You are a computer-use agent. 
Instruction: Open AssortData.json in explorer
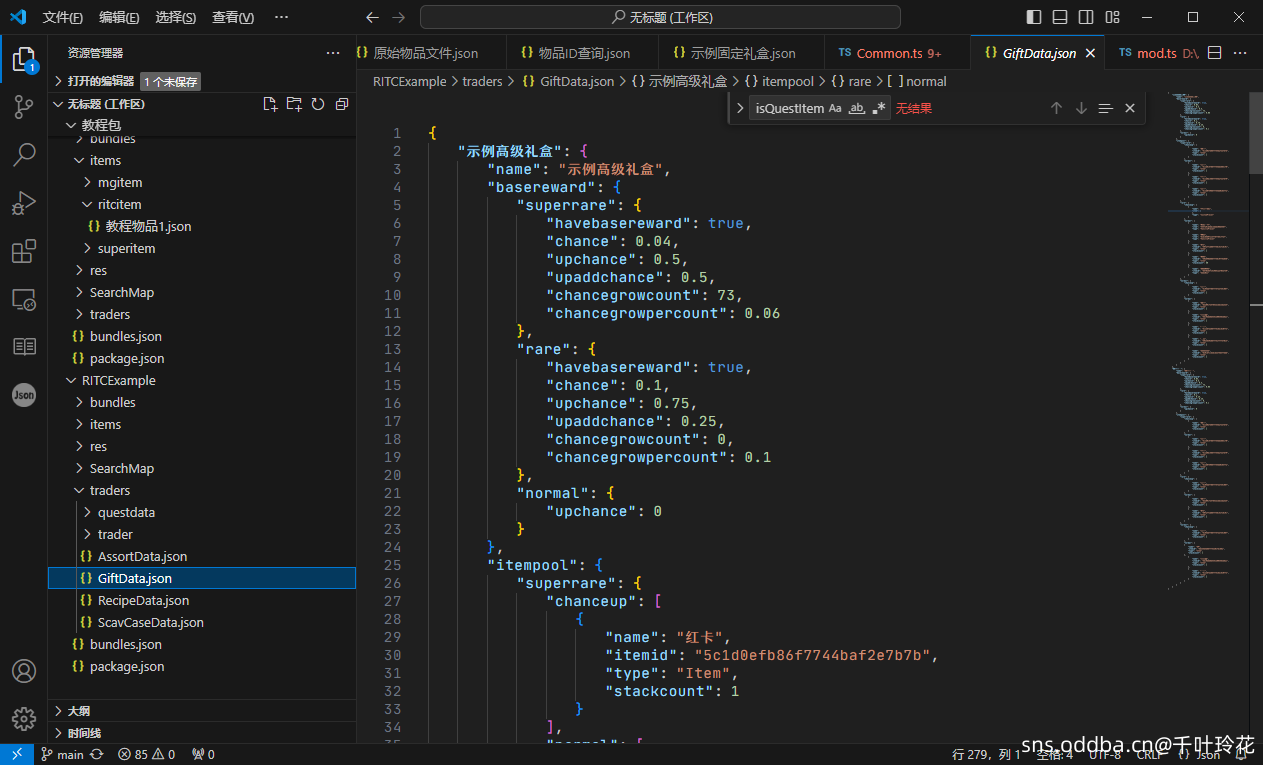point(202,556)
